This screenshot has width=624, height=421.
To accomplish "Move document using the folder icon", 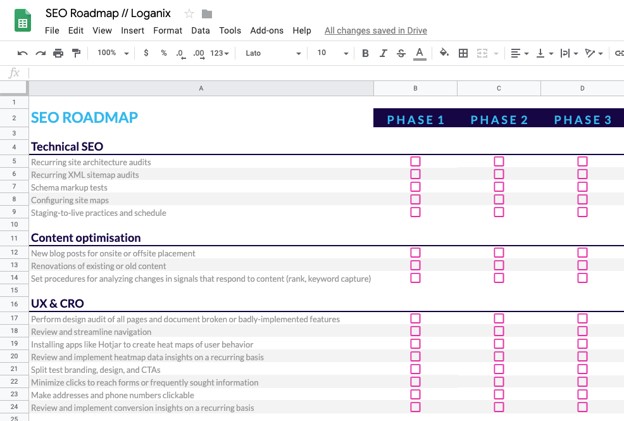I will 207,14.
